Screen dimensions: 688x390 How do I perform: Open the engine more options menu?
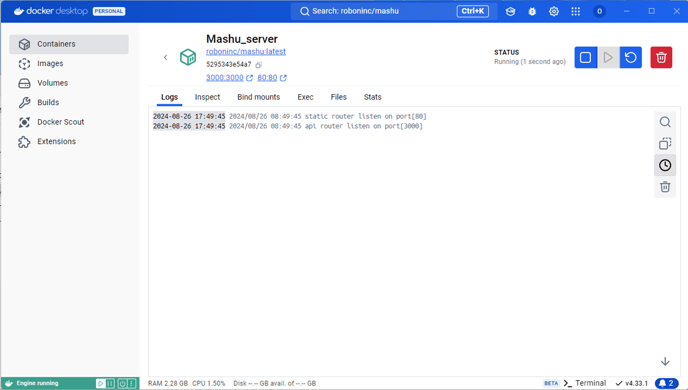click(x=131, y=383)
